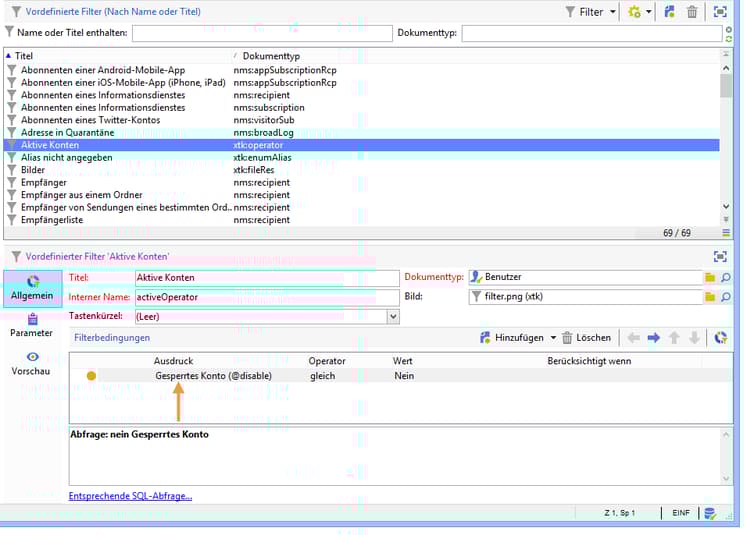Click the 69 / 69 record counter
Viewport: 750px width, 535px height.
(677, 233)
